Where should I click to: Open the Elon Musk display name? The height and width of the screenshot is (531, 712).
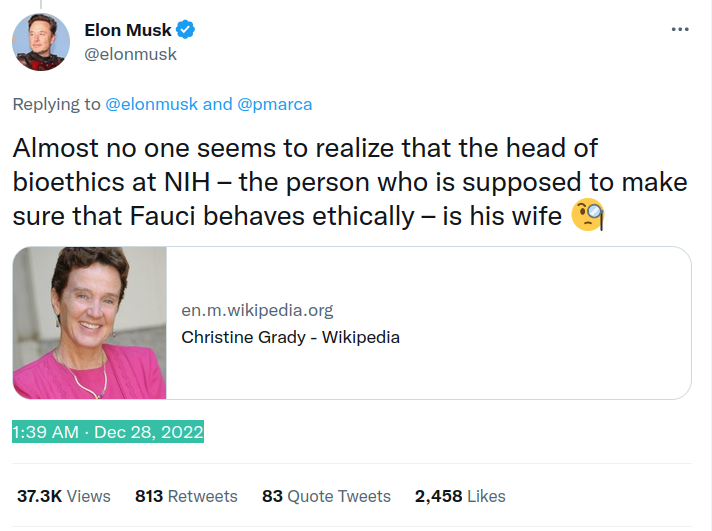(128, 30)
